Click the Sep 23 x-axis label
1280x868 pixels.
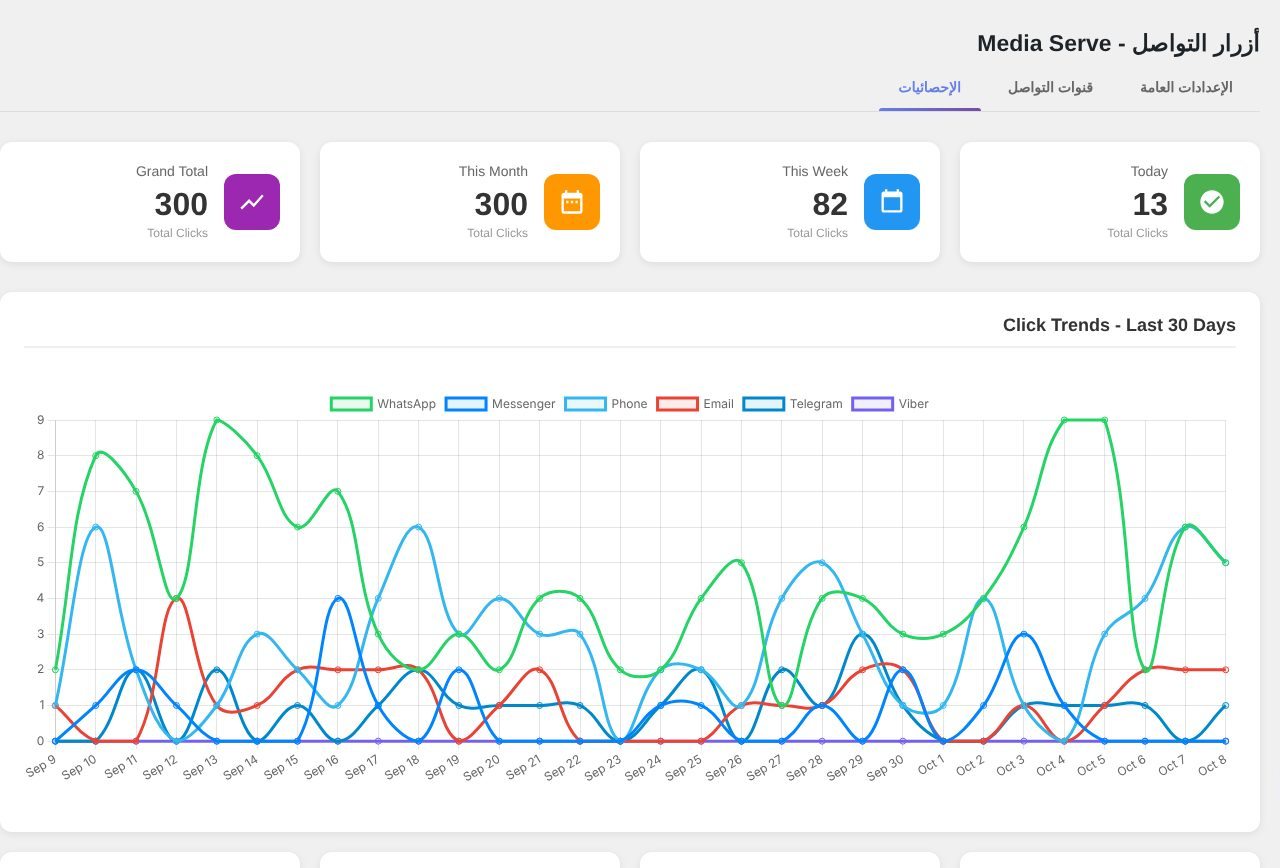coord(603,767)
